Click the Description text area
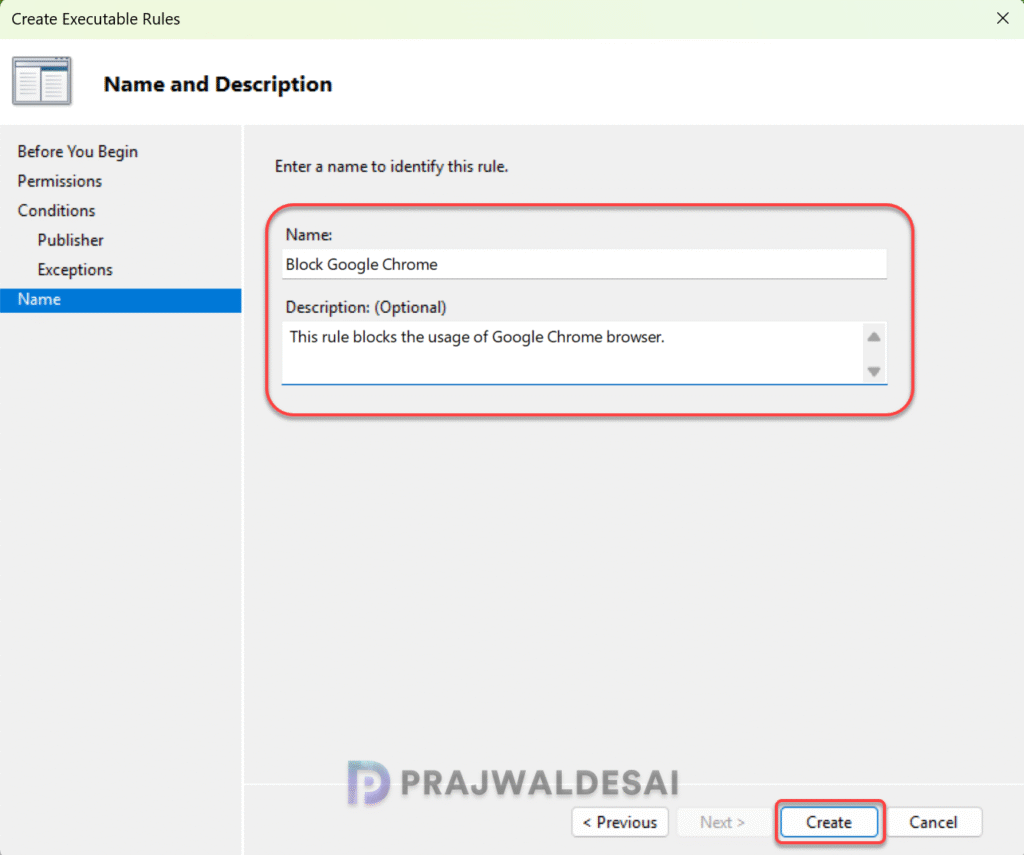Screen dimensions: 1024x855 tap(573, 352)
